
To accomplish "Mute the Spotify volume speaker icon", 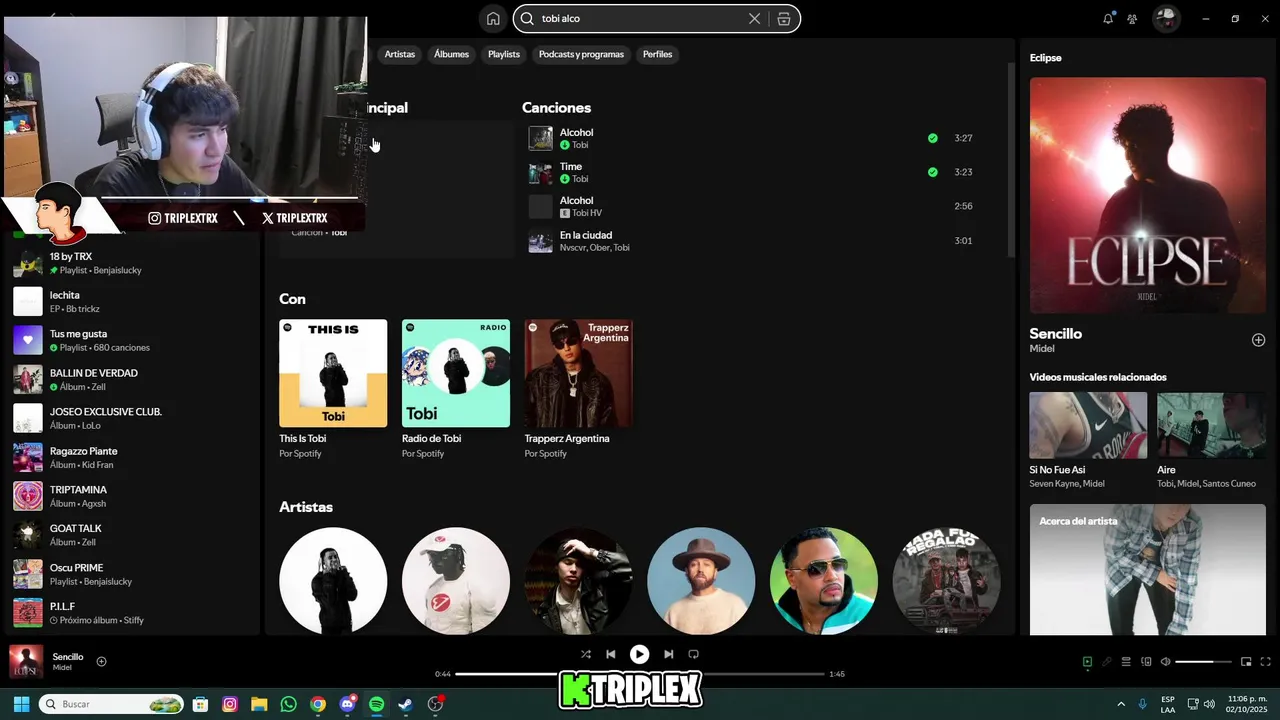I will (x=1165, y=661).
